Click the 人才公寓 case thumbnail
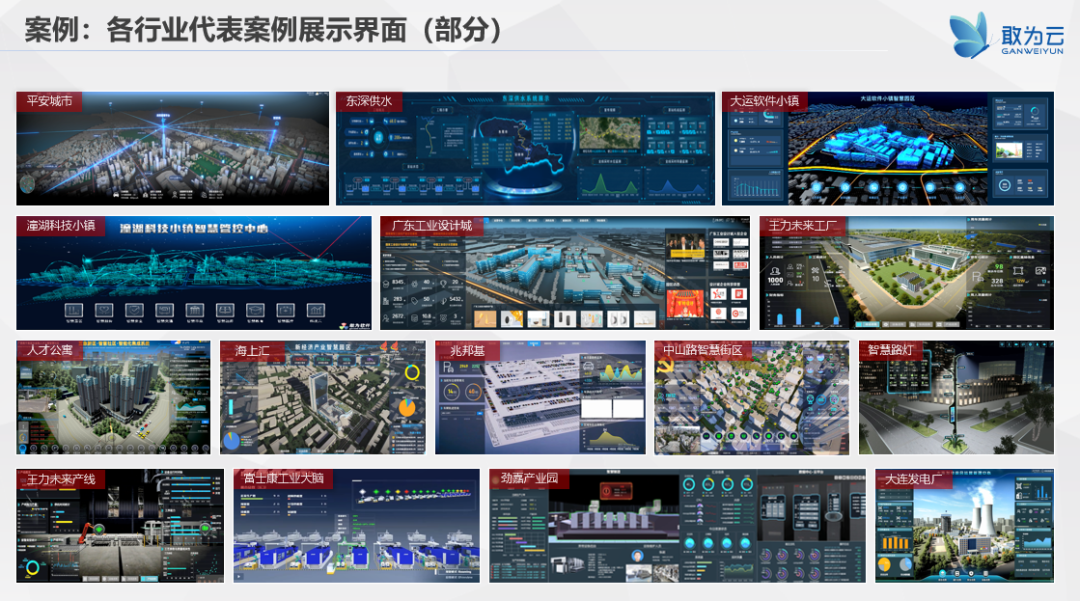This screenshot has height=601, width=1080. [x=114, y=397]
